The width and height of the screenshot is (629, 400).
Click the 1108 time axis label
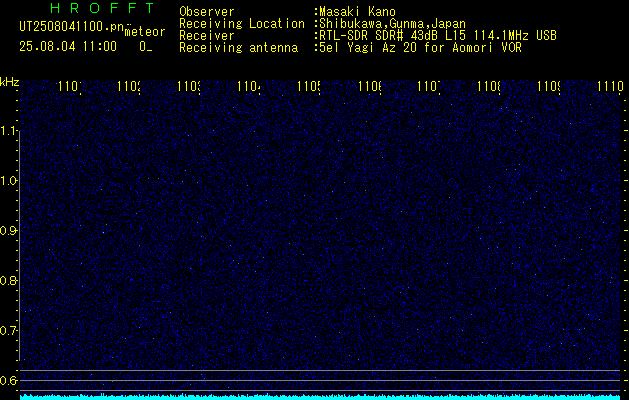[x=489, y=87]
